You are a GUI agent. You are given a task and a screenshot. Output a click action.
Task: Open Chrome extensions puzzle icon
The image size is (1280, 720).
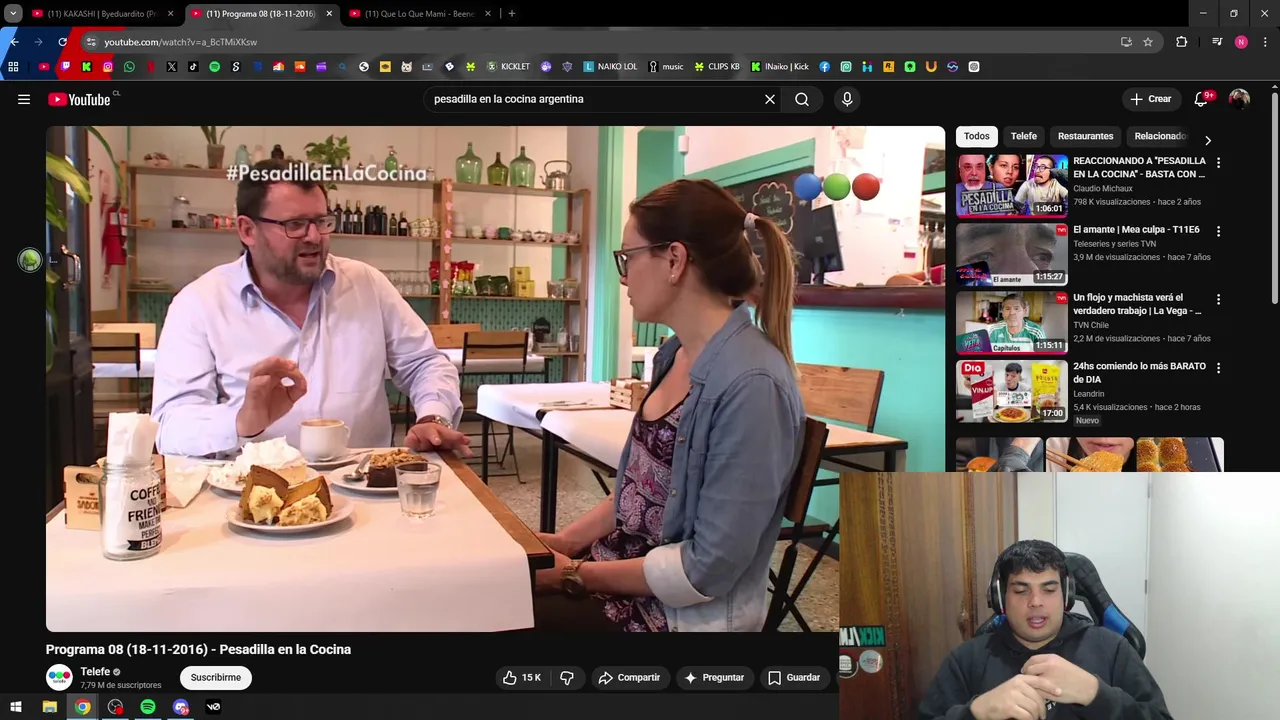1182,42
